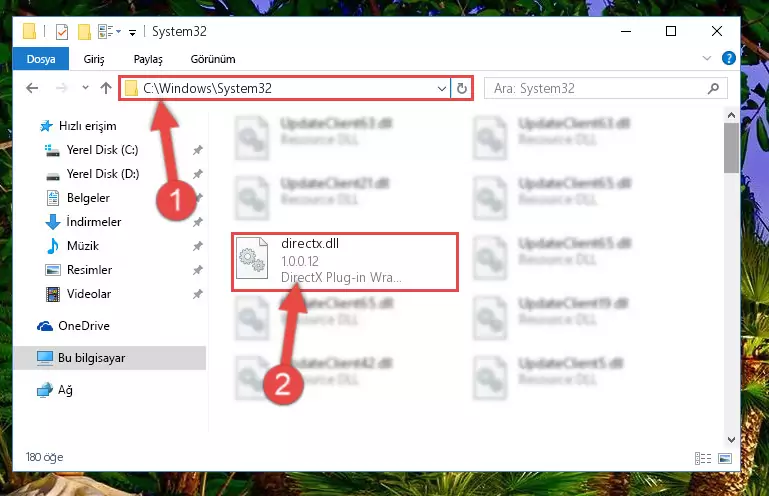Click the Müzik note icon
The width and height of the screenshot is (769, 496).
coord(52,246)
